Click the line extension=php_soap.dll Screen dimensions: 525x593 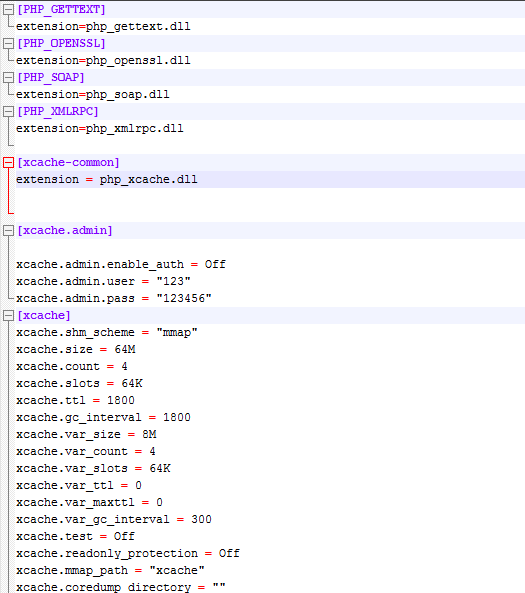(93, 95)
